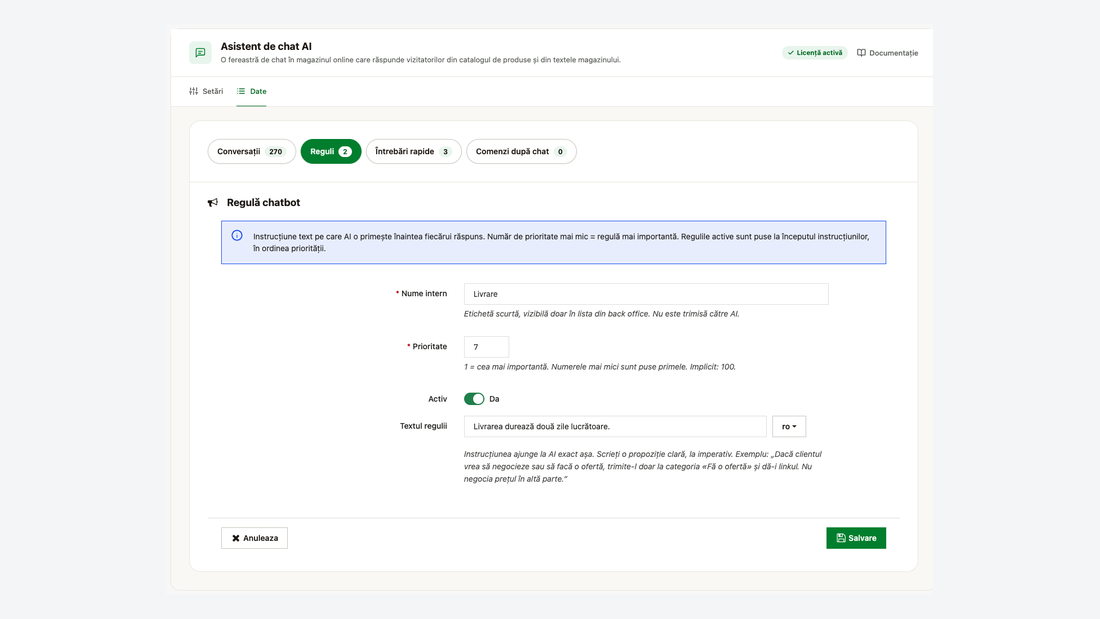Click the blue info notice text

click(x=561, y=242)
